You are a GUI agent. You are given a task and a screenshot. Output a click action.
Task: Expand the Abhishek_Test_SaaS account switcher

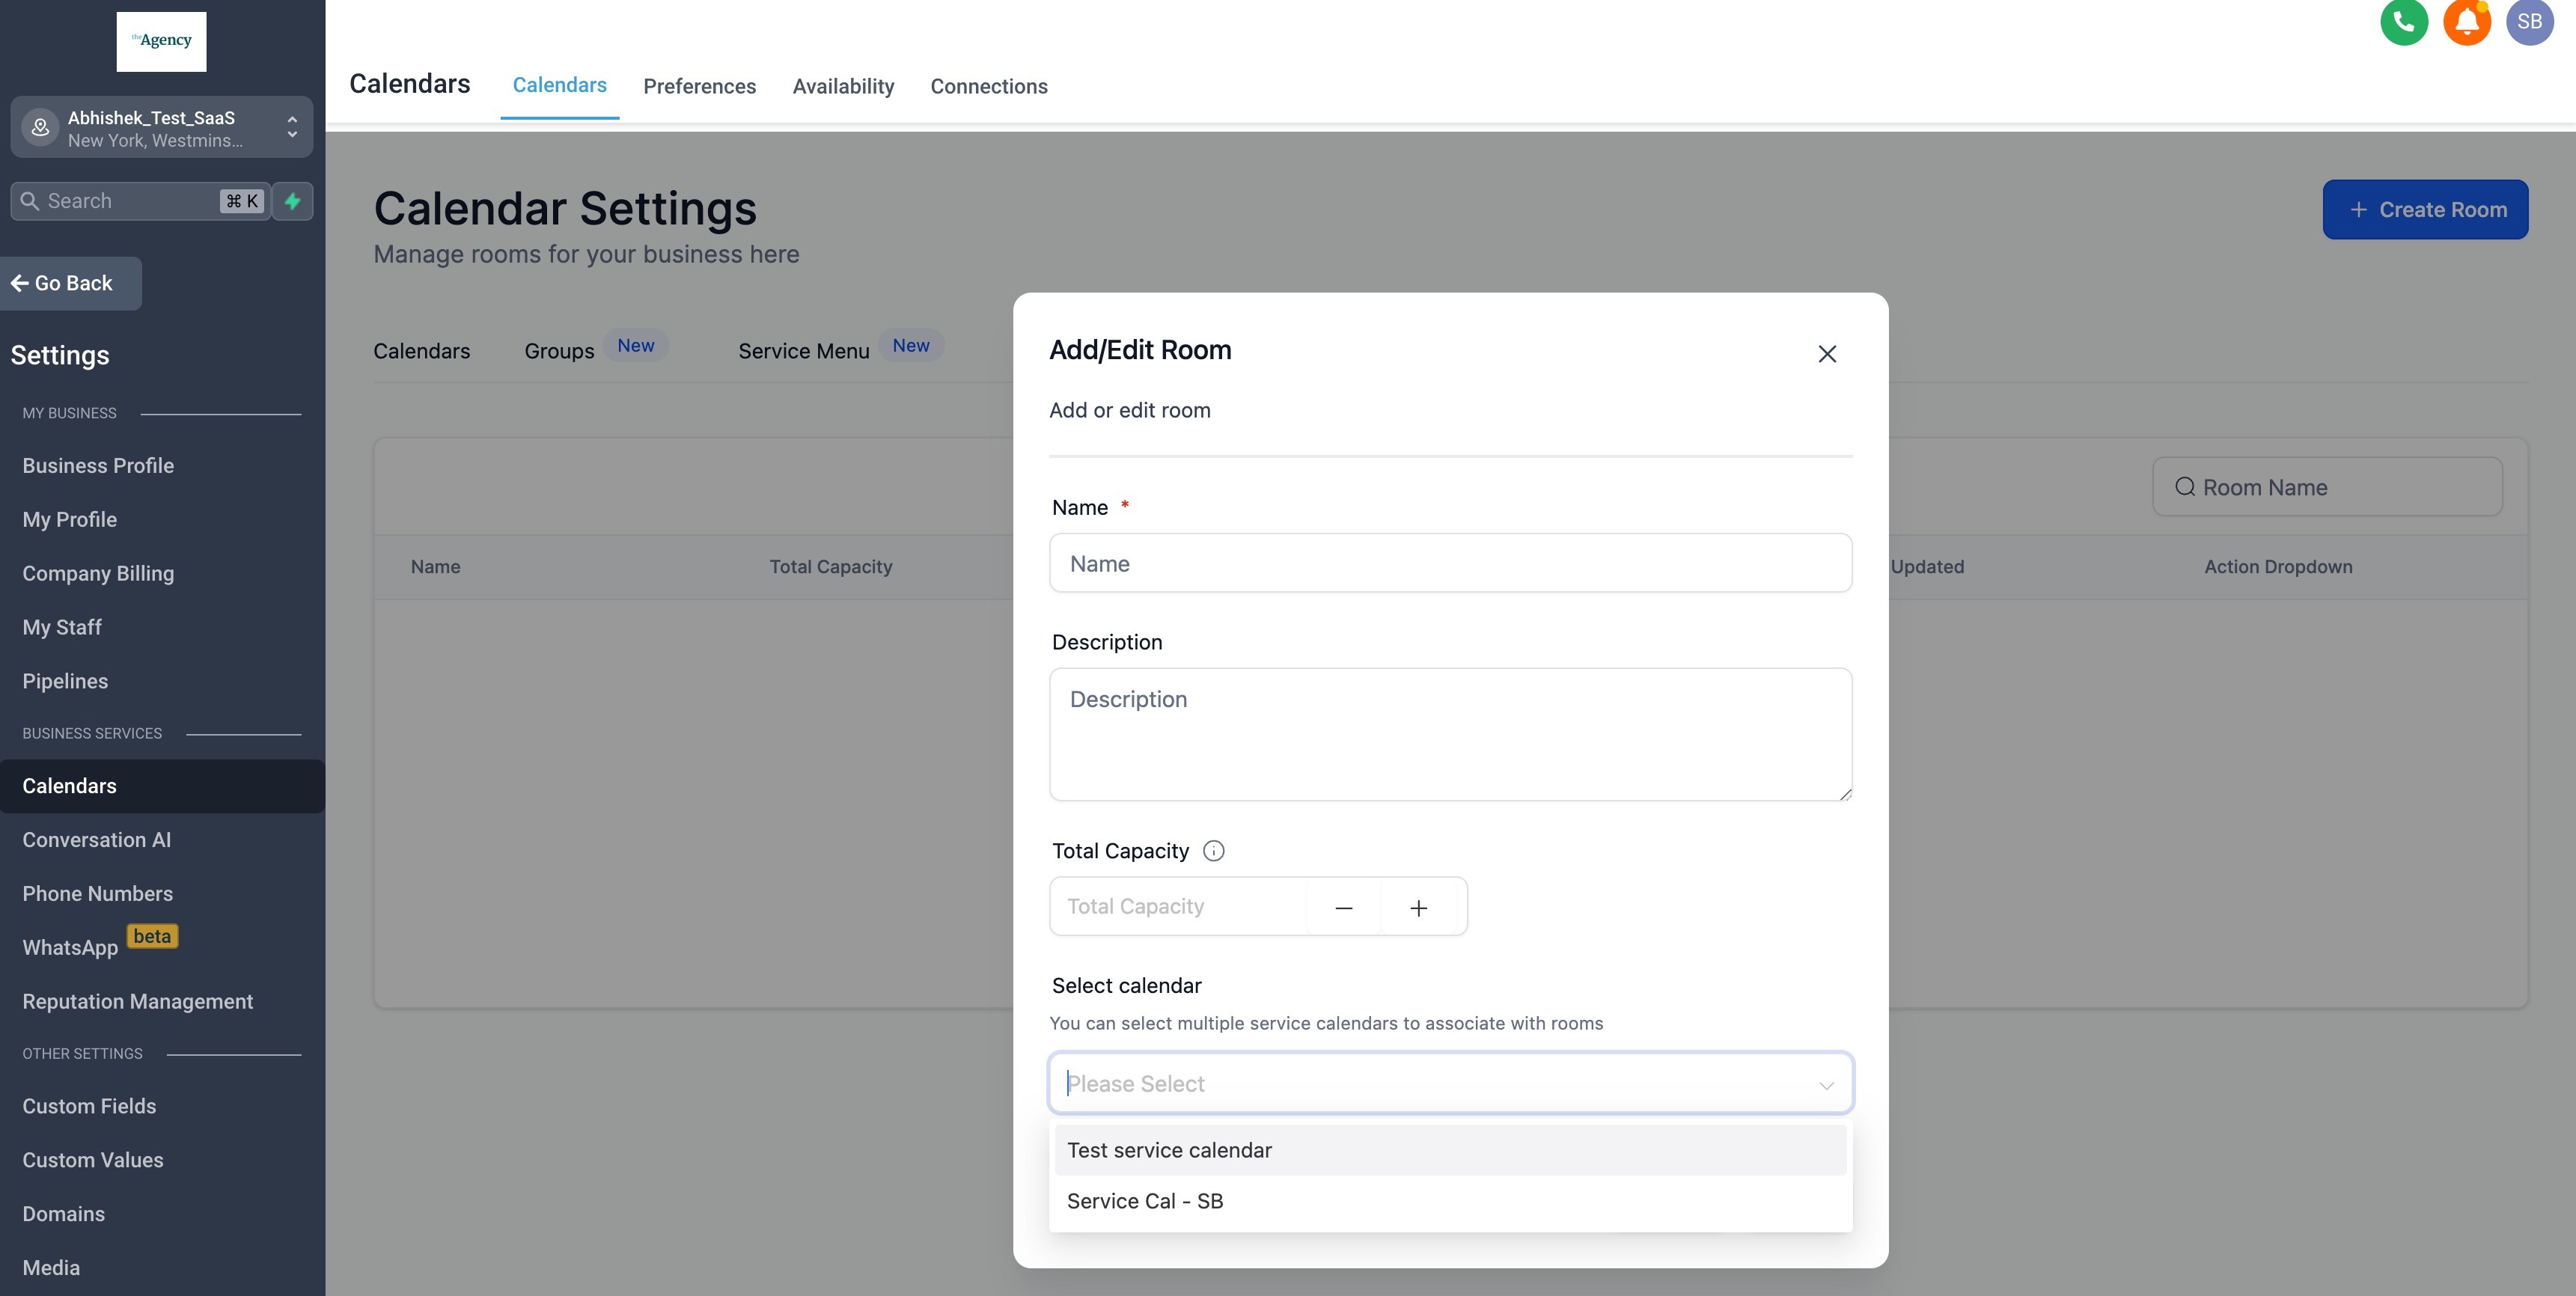[161, 128]
